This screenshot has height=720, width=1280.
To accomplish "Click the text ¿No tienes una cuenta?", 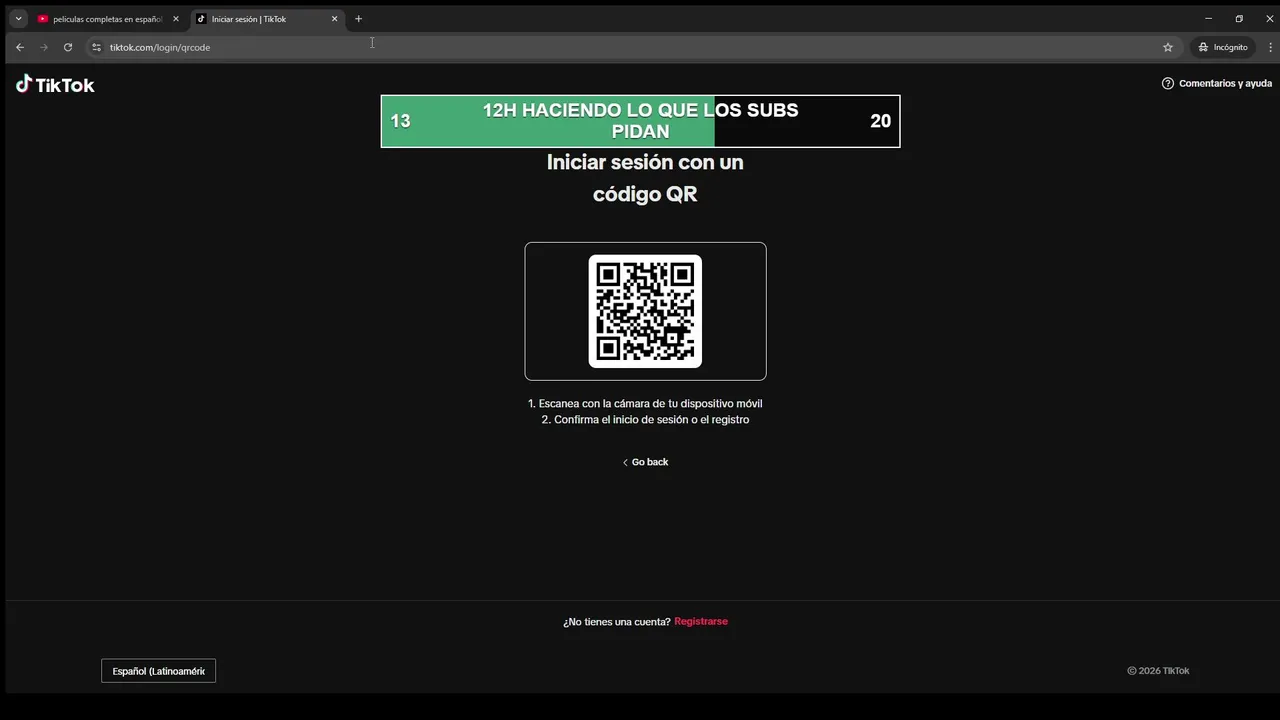I will [617, 622].
